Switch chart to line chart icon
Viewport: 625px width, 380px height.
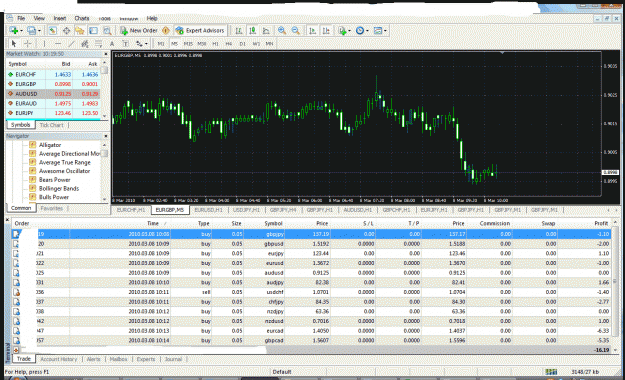point(266,31)
